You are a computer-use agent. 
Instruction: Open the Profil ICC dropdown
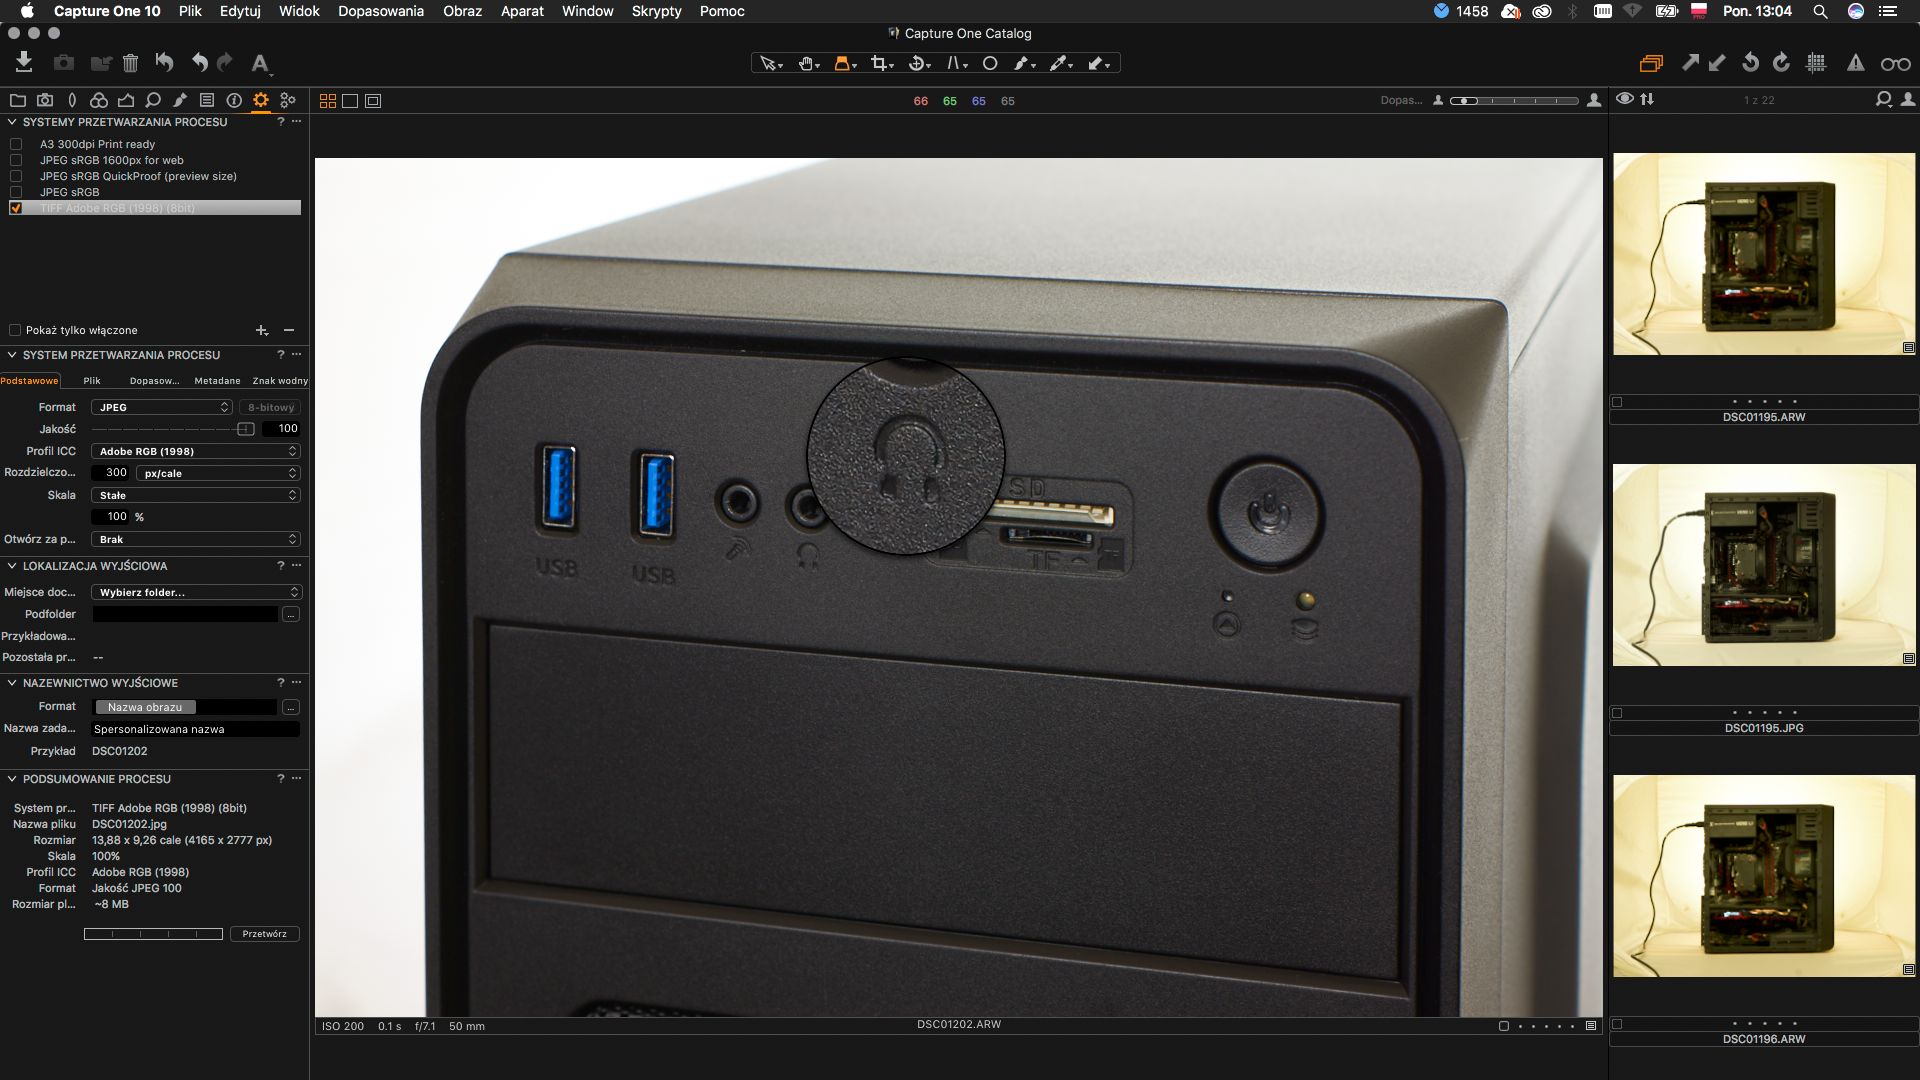click(195, 451)
